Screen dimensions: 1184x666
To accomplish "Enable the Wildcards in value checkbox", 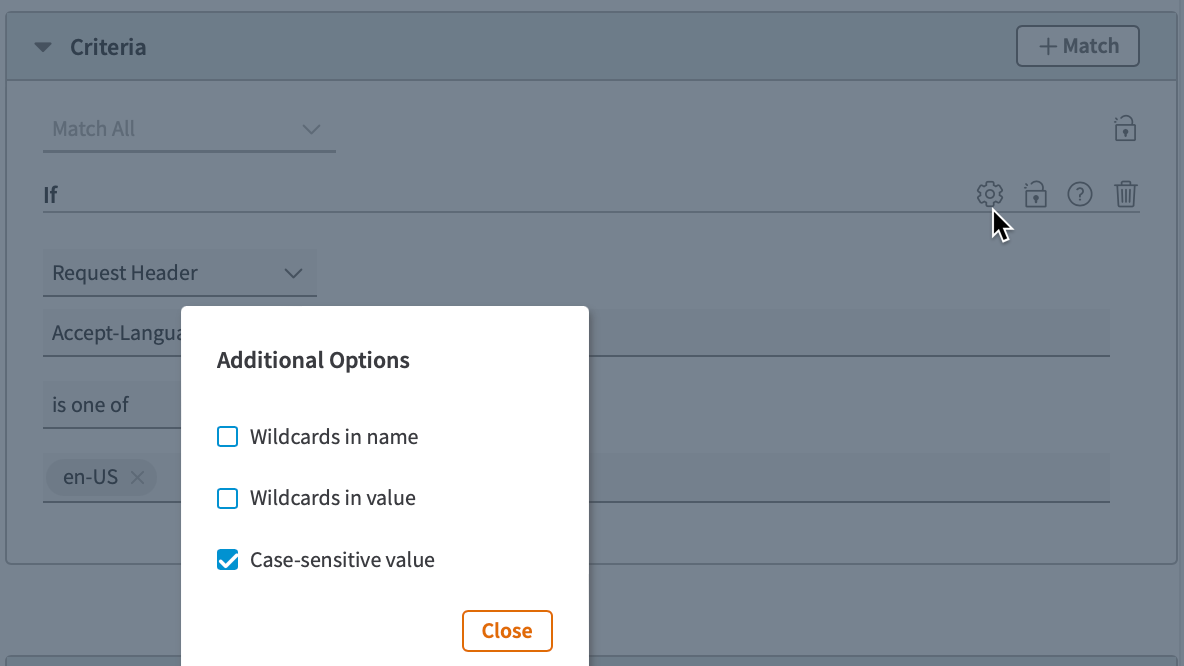I will [x=228, y=498].
